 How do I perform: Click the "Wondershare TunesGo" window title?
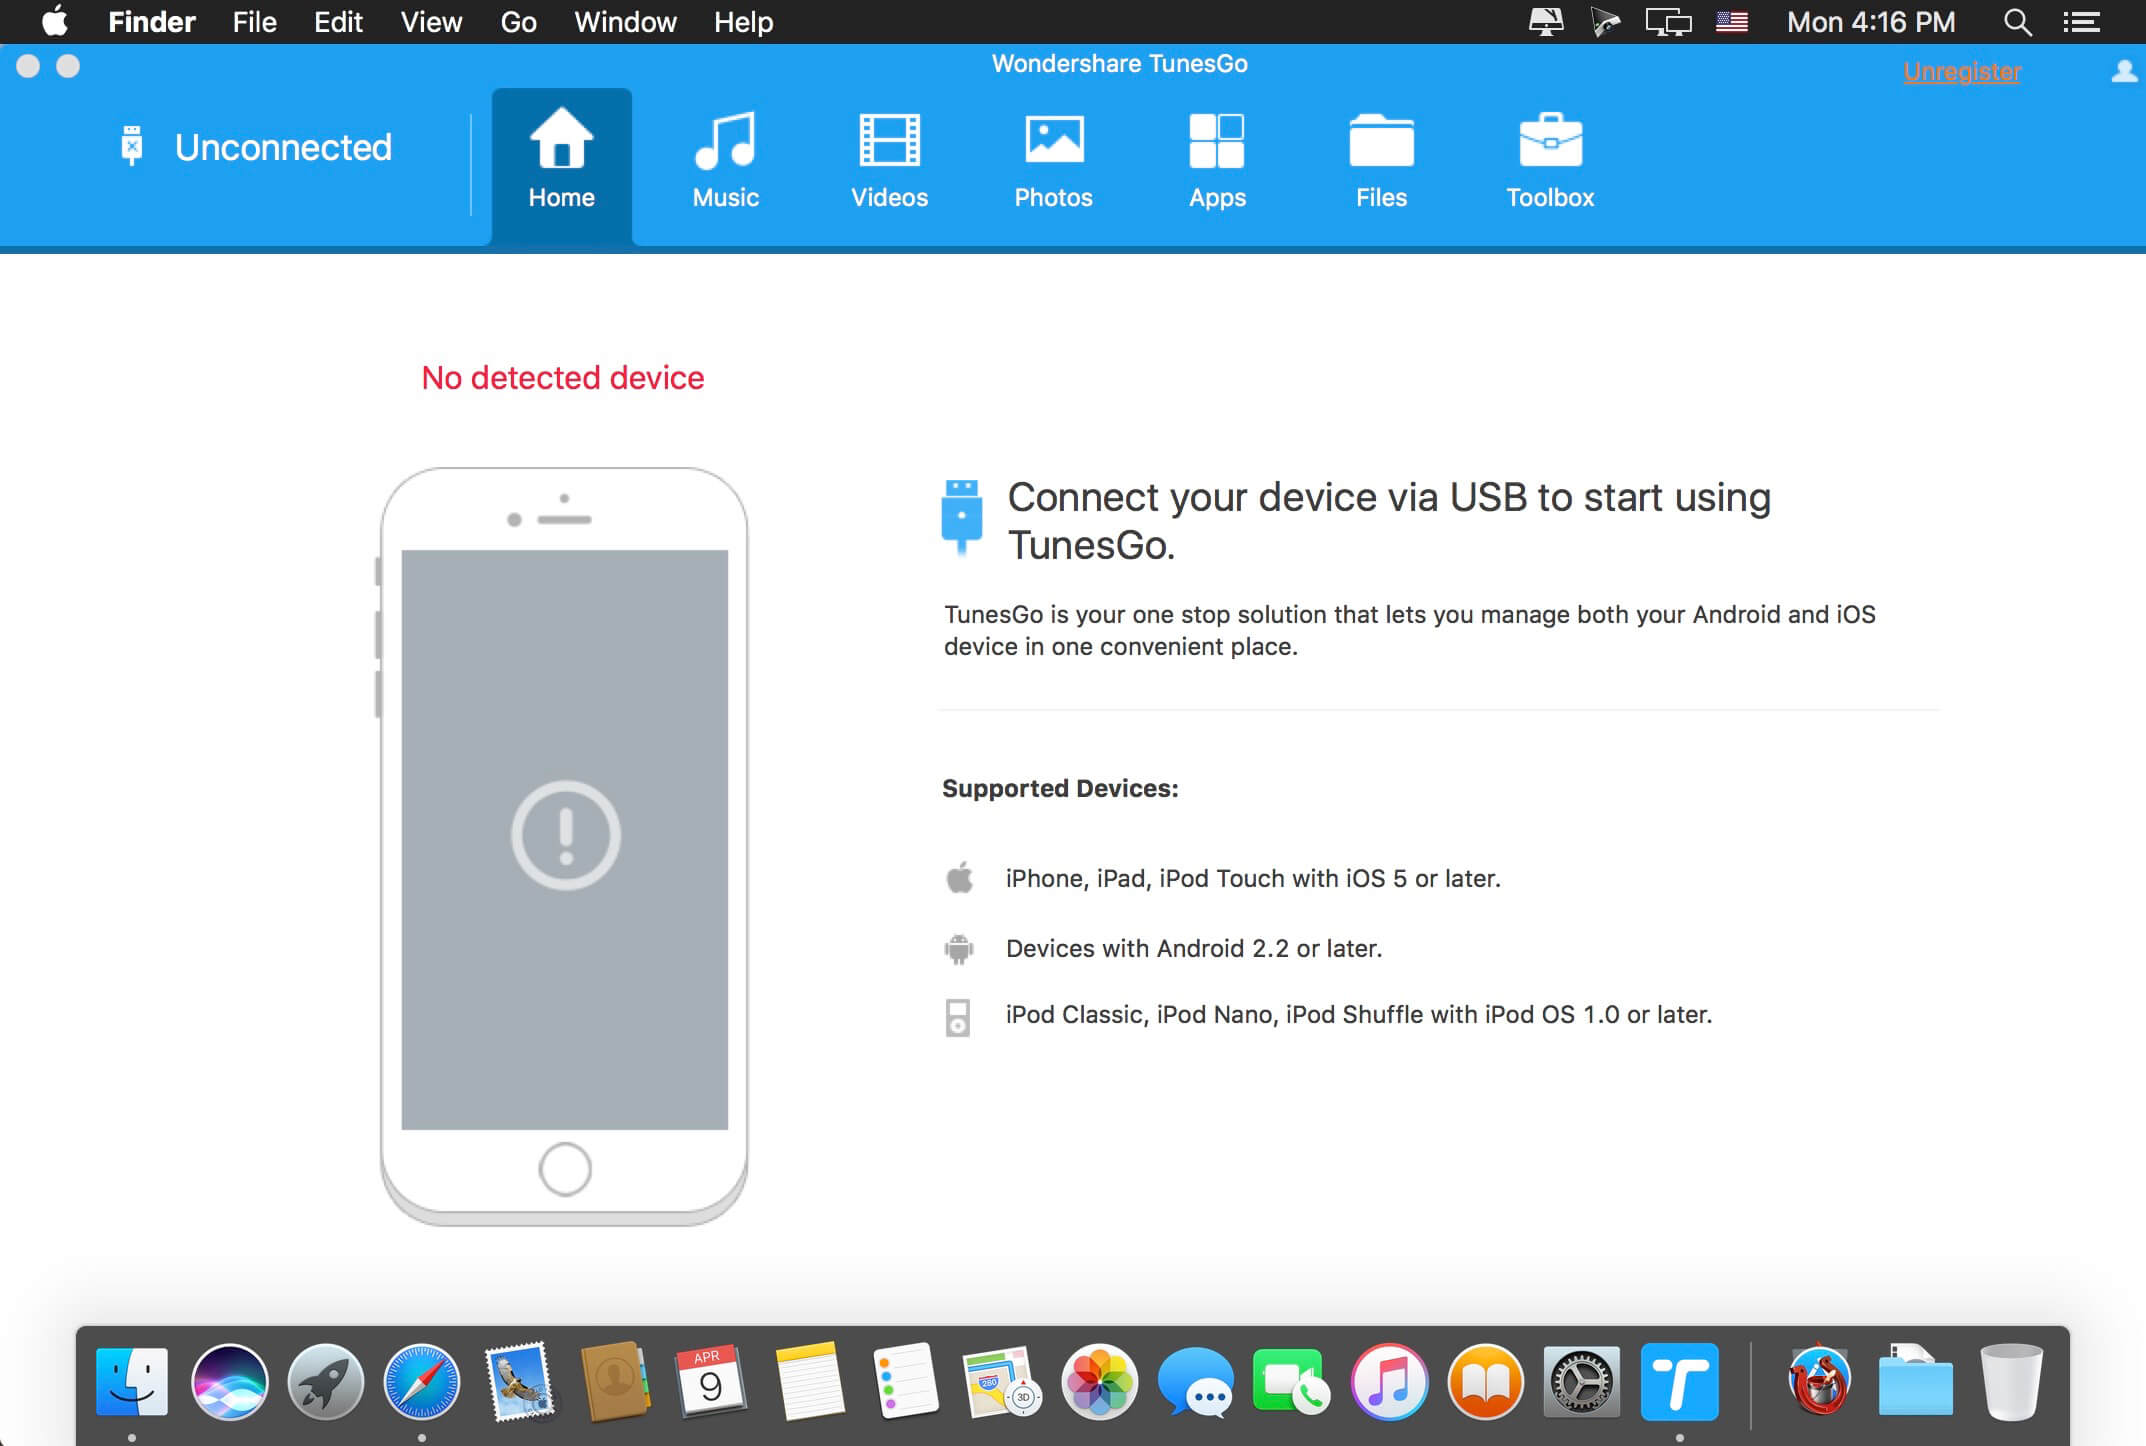coord(1120,64)
